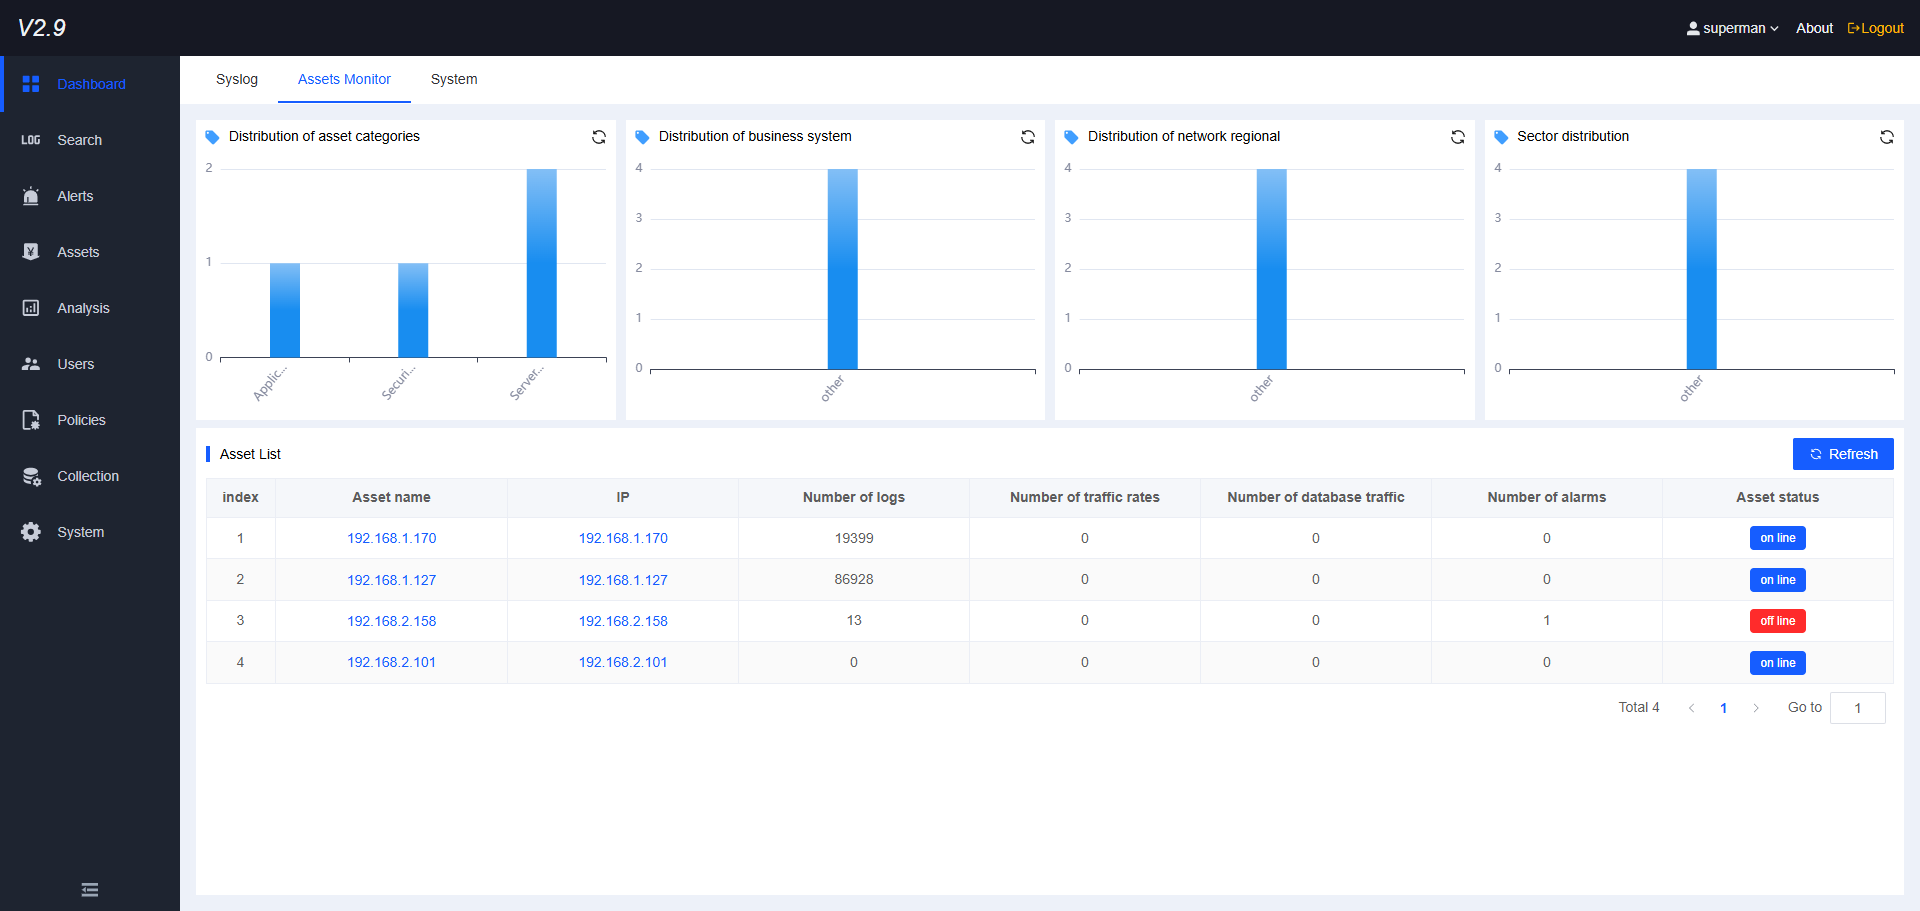Click the Number of alarms column header
The width and height of the screenshot is (1920, 911).
point(1547,497)
